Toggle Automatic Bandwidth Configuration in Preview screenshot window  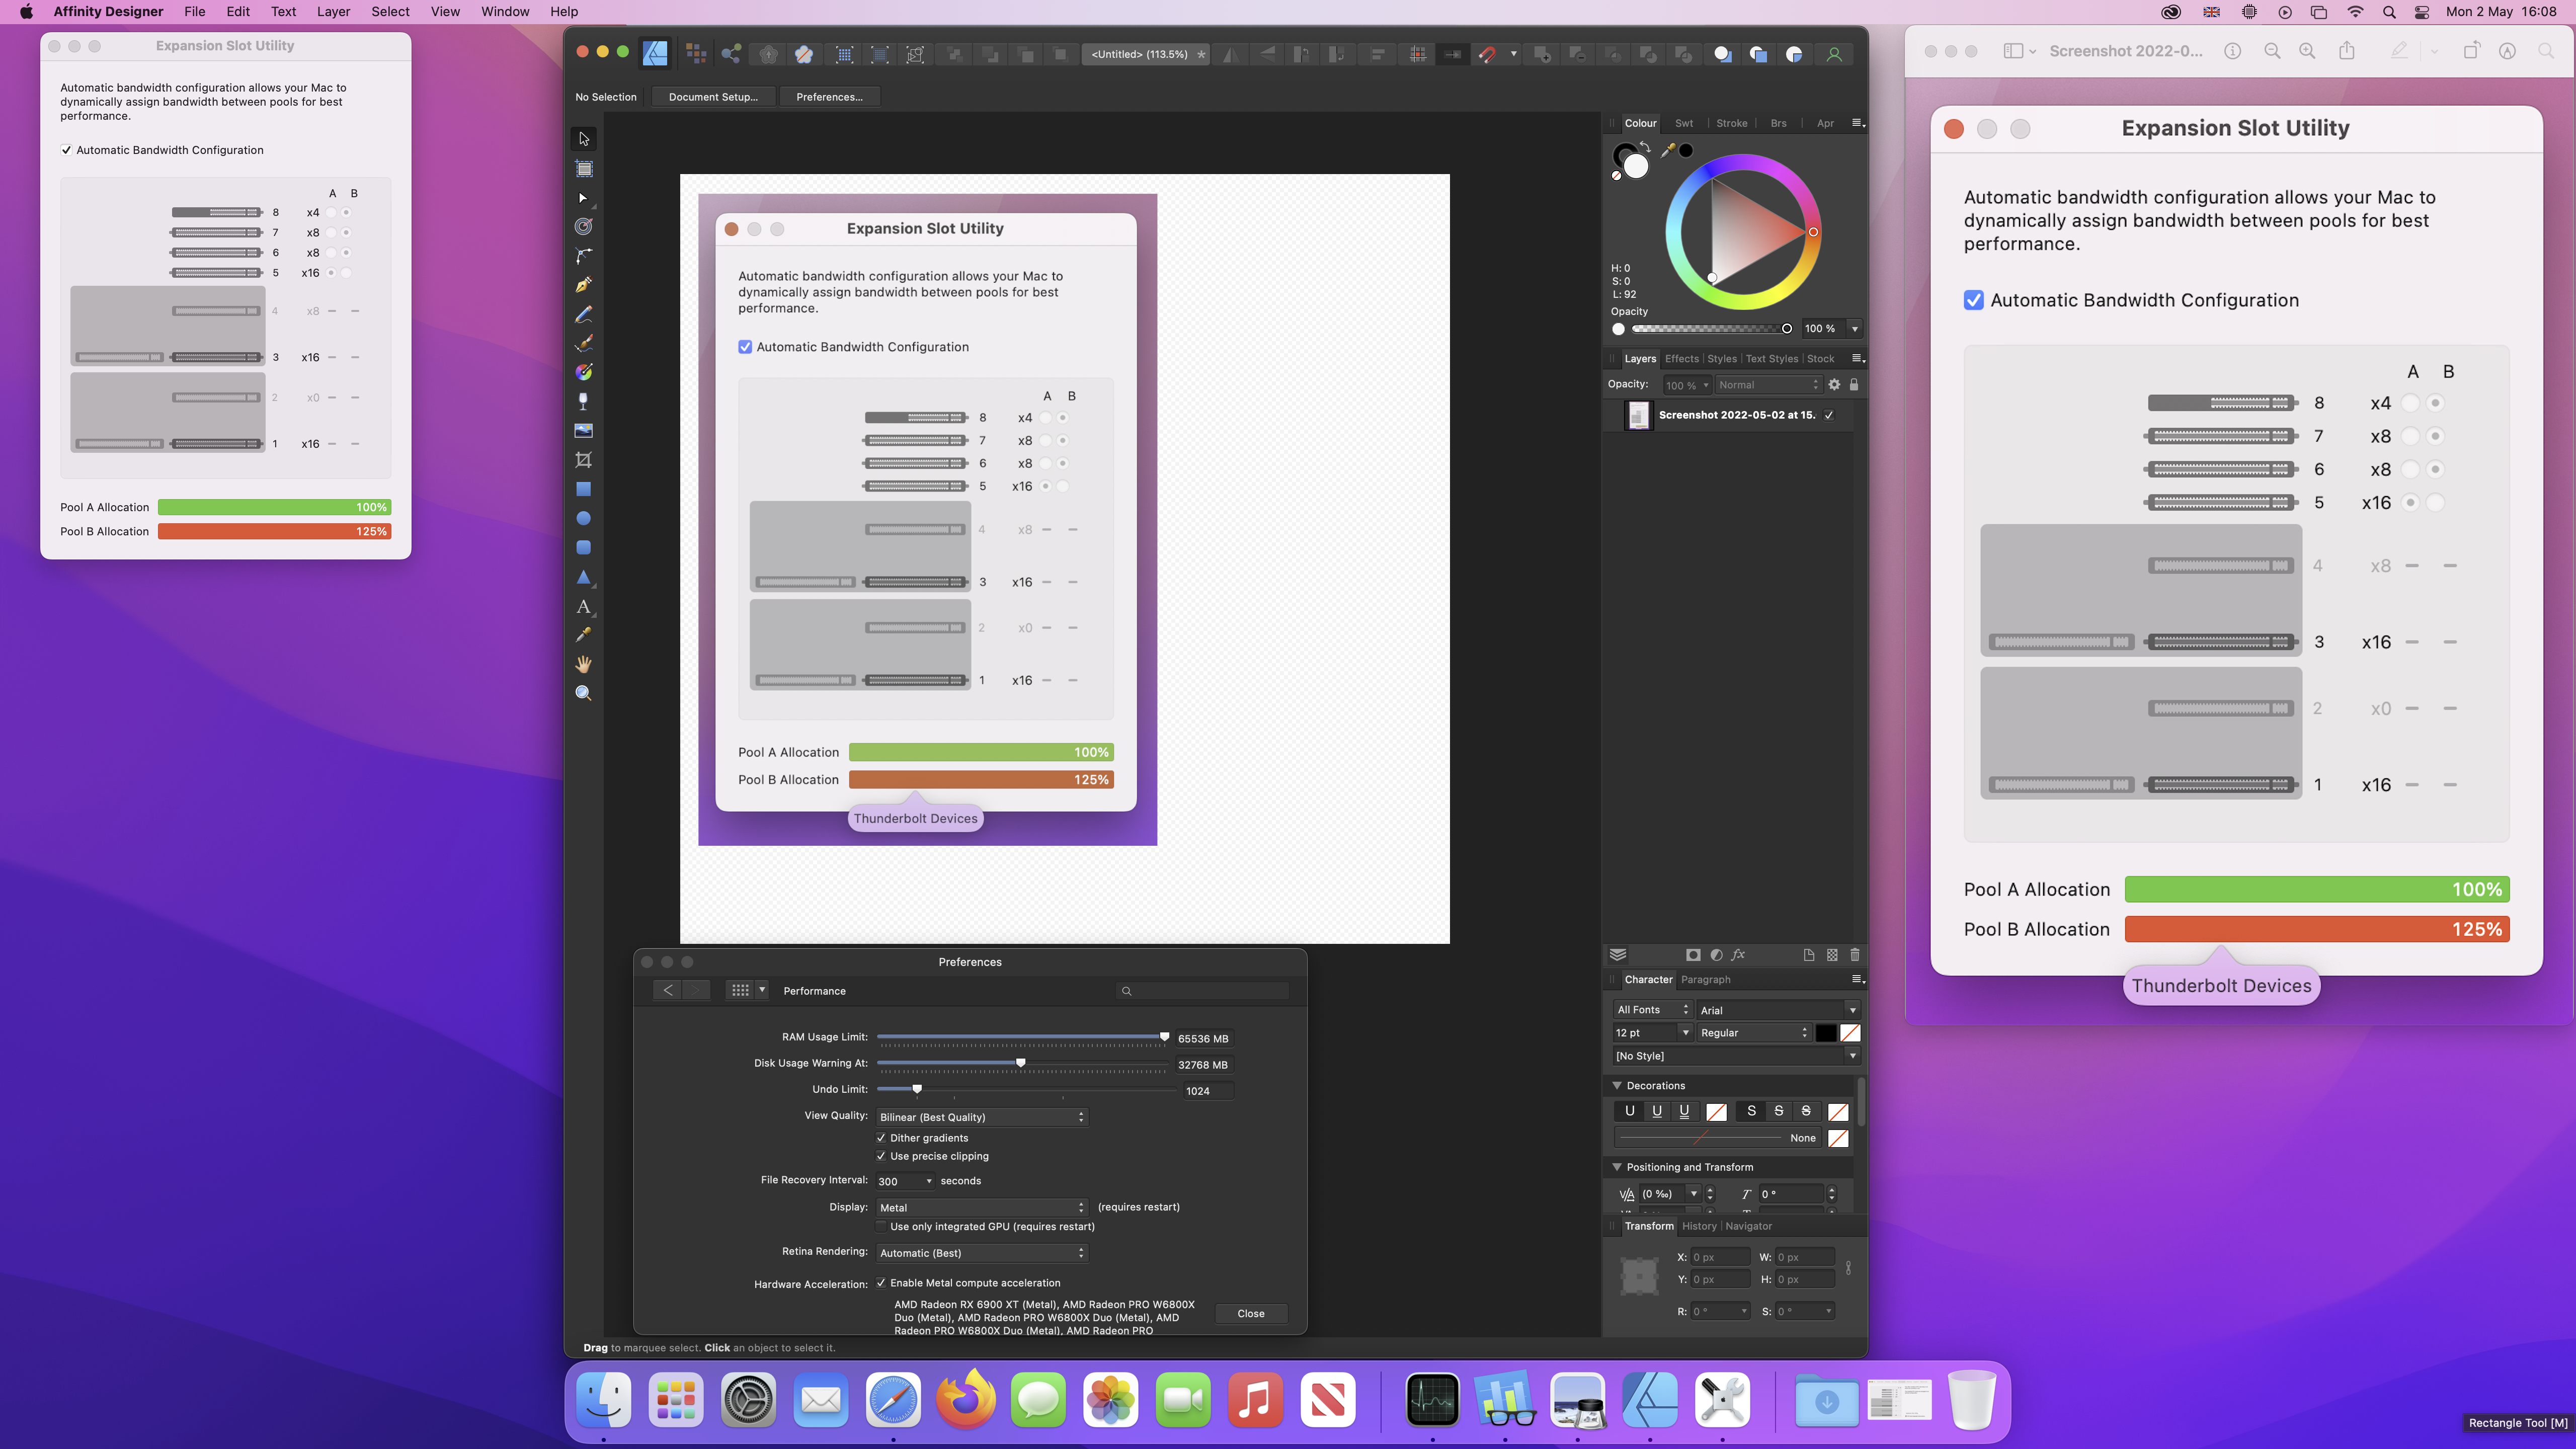[x=1974, y=300]
